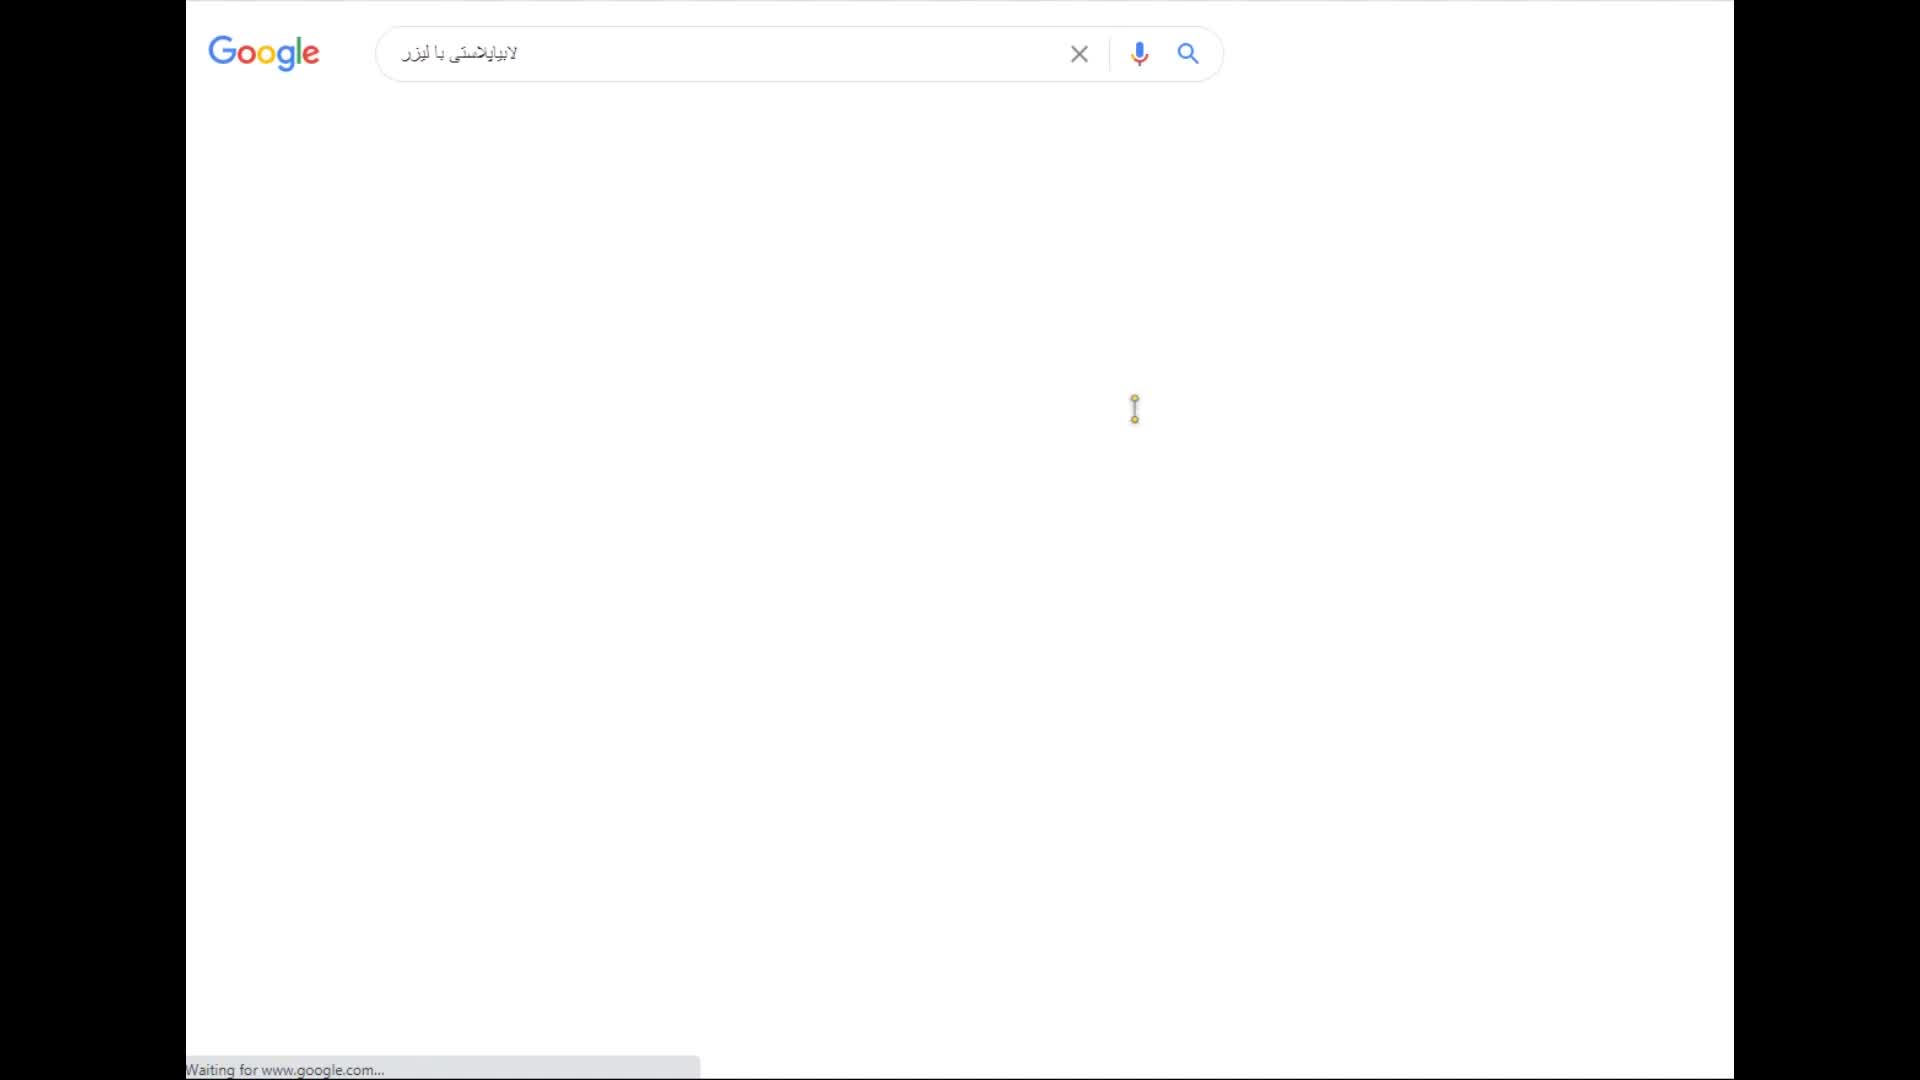Click the red letter e in Google logo
This screenshot has height=1080, width=1920.
click(311, 54)
